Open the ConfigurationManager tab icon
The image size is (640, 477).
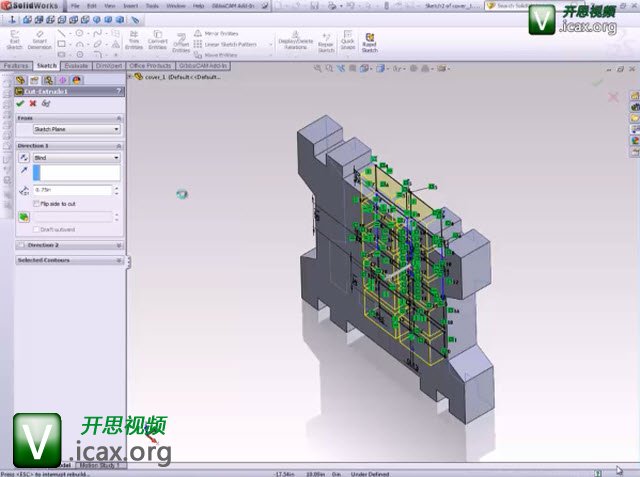click(x=49, y=80)
